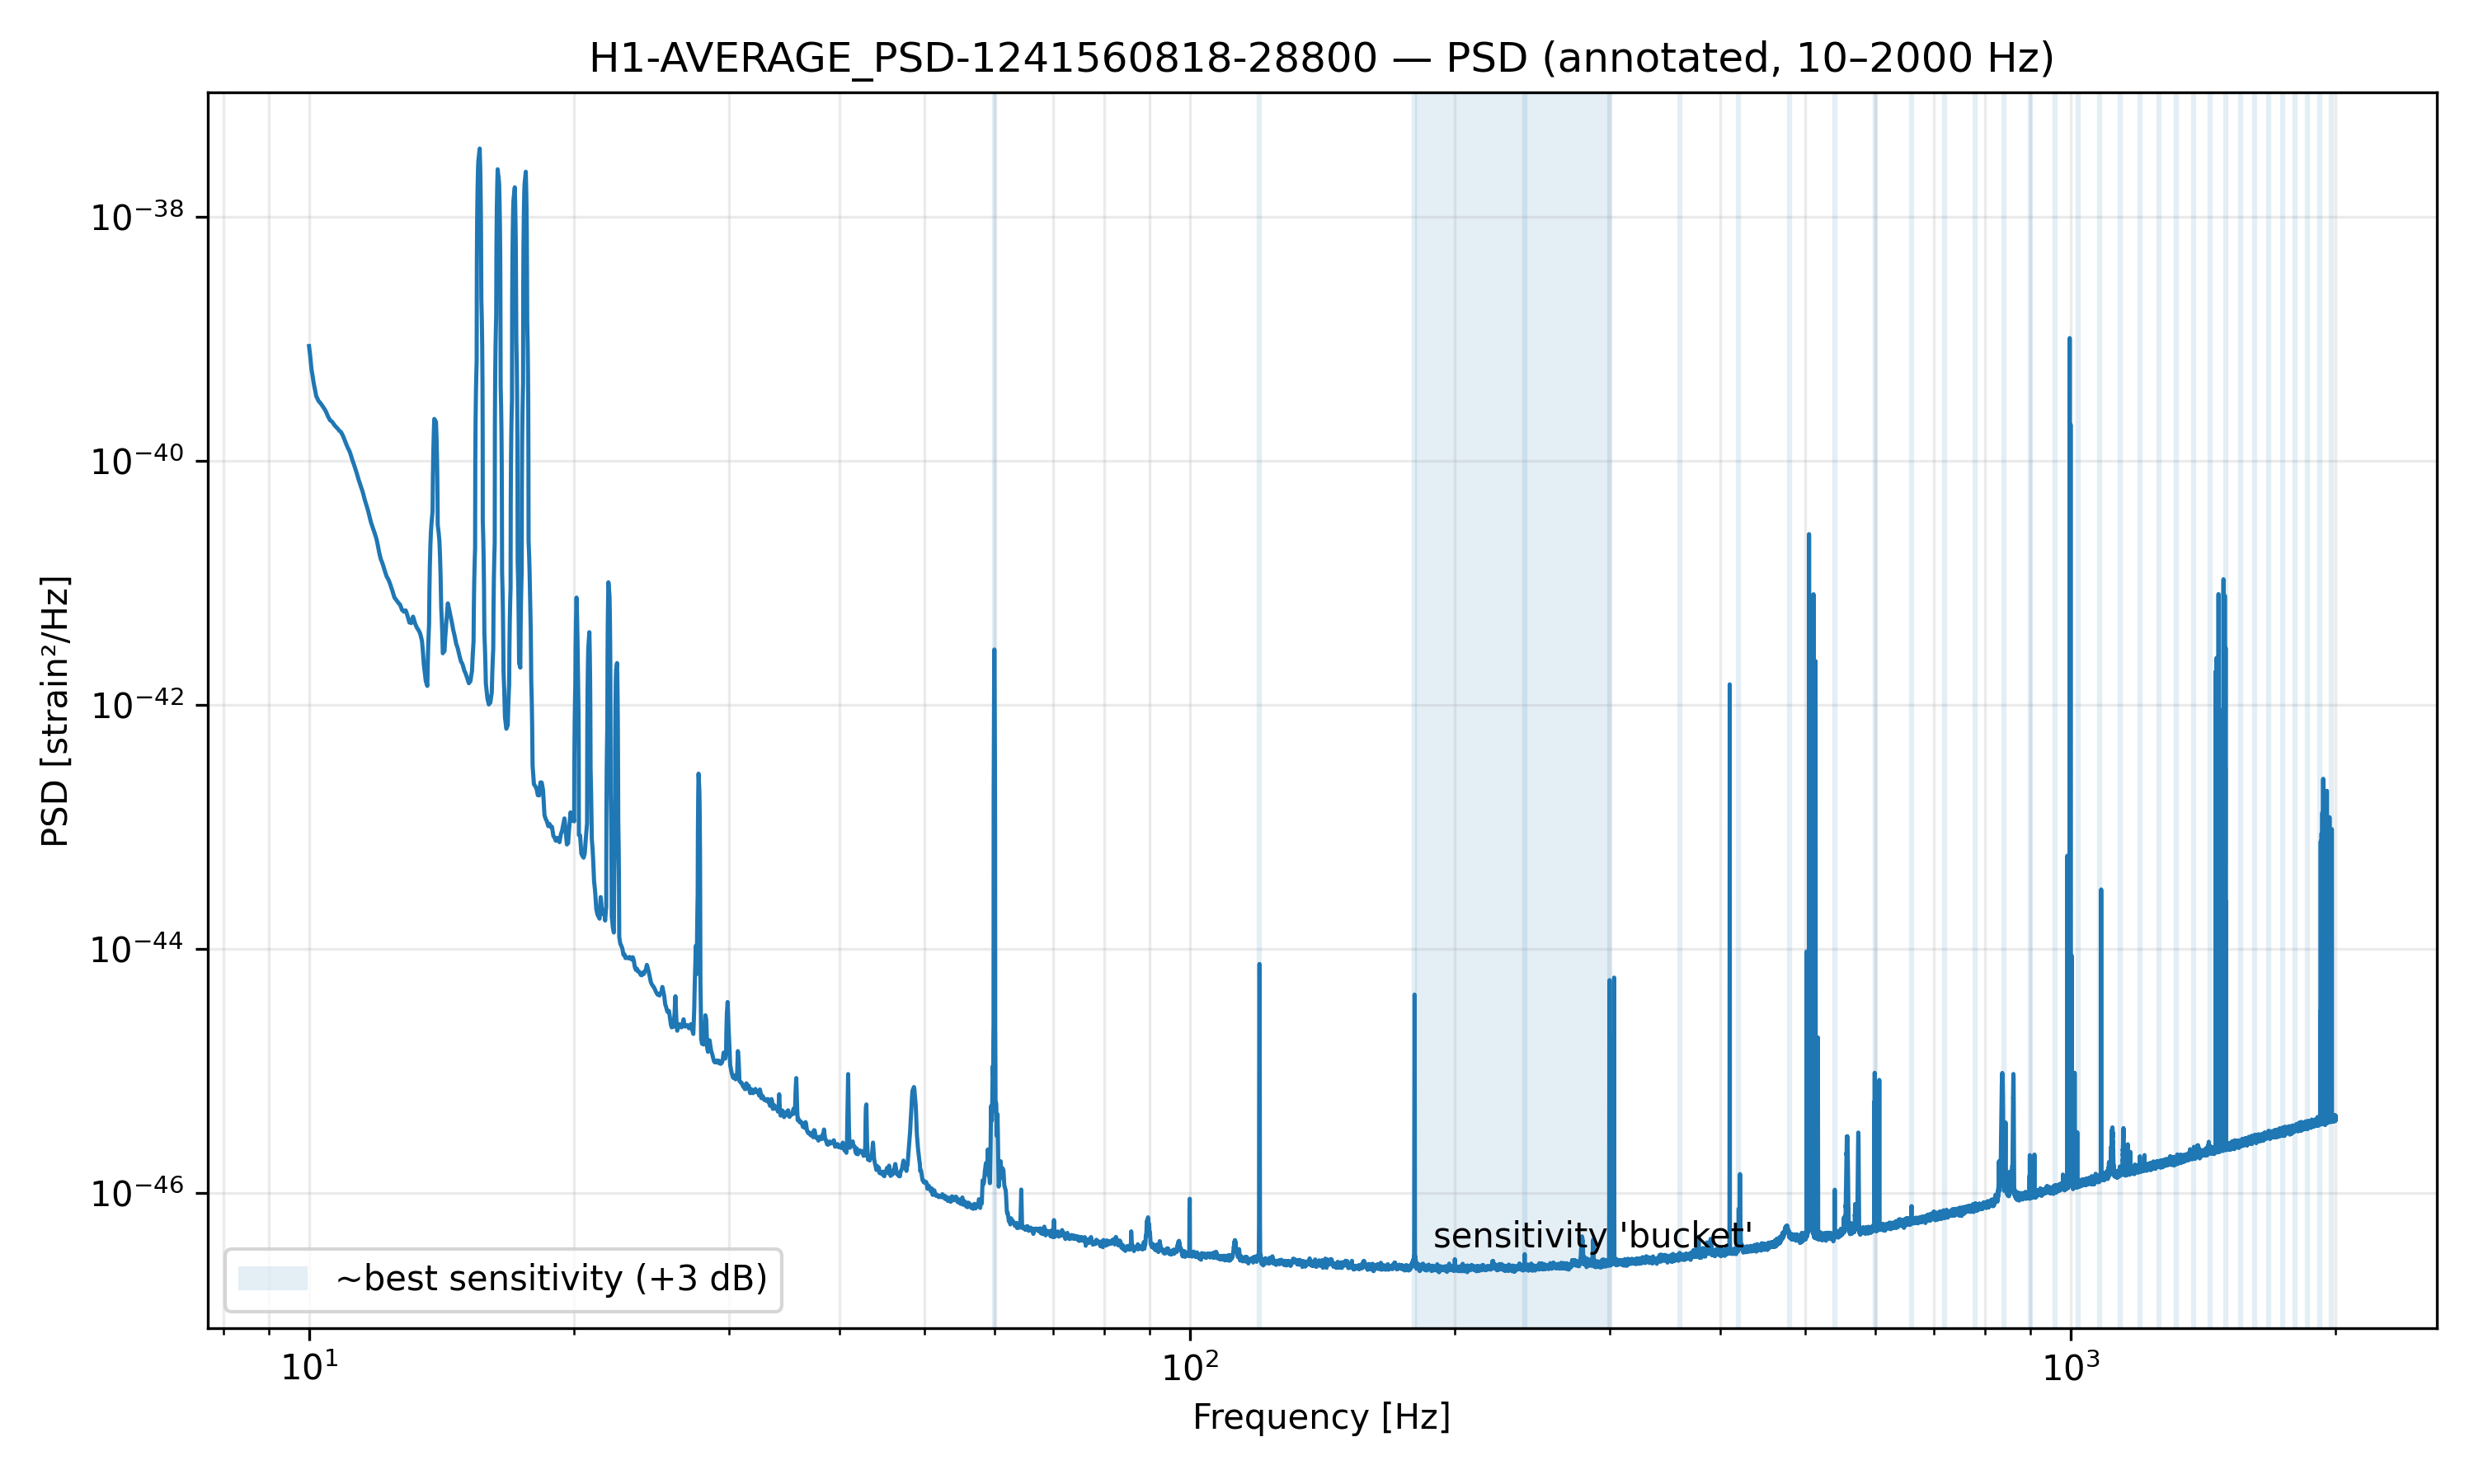Image resolution: width=2474 pixels, height=1484 pixels.
Task: Click the legend's light blue color swatch
Action: 272,1278
